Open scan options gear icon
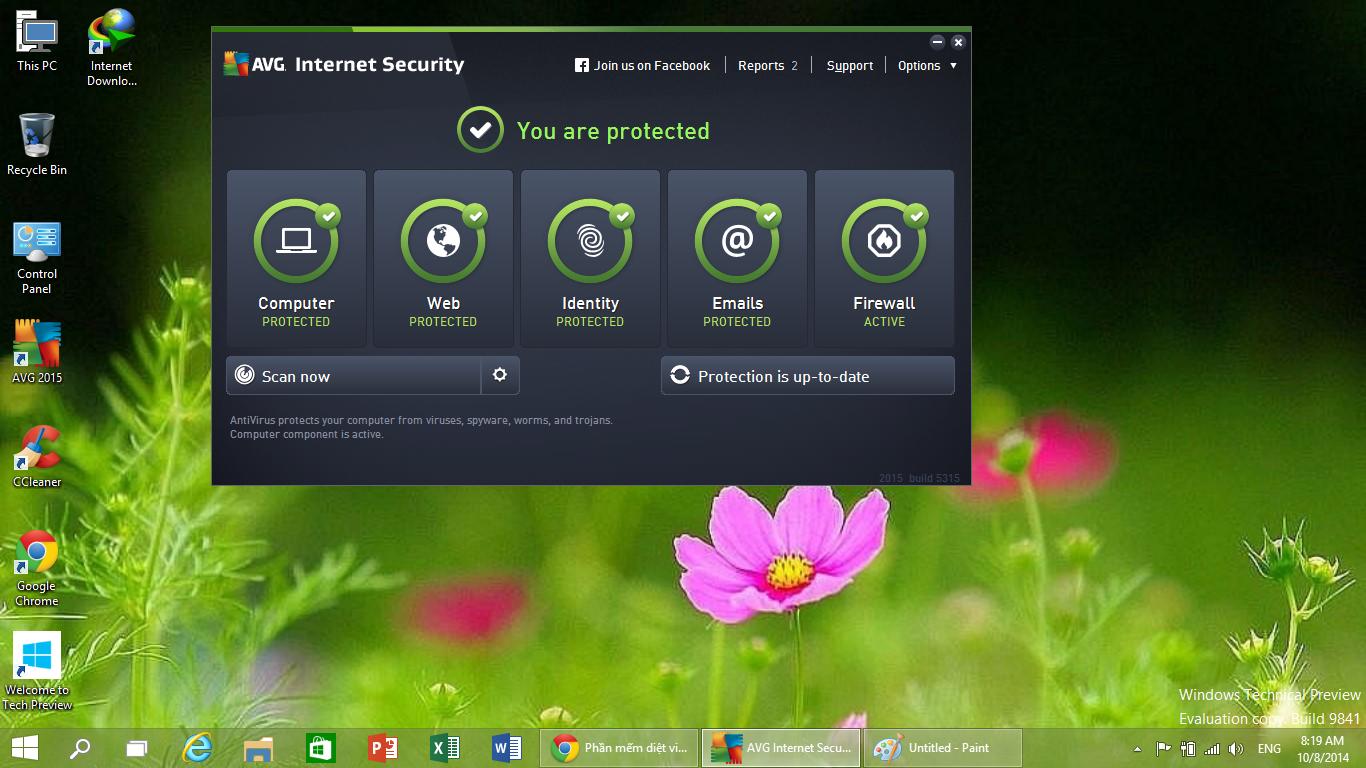1366x768 pixels. [500, 376]
